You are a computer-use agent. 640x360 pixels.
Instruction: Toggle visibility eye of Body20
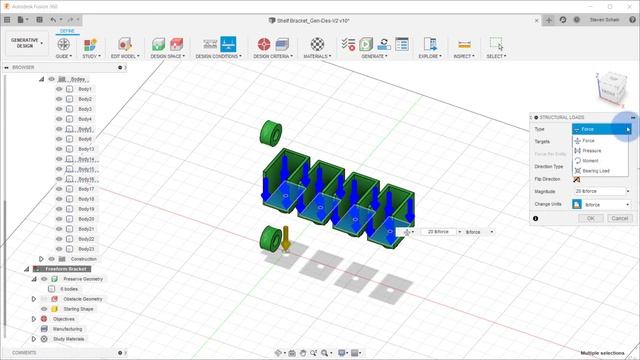(x=59, y=219)
